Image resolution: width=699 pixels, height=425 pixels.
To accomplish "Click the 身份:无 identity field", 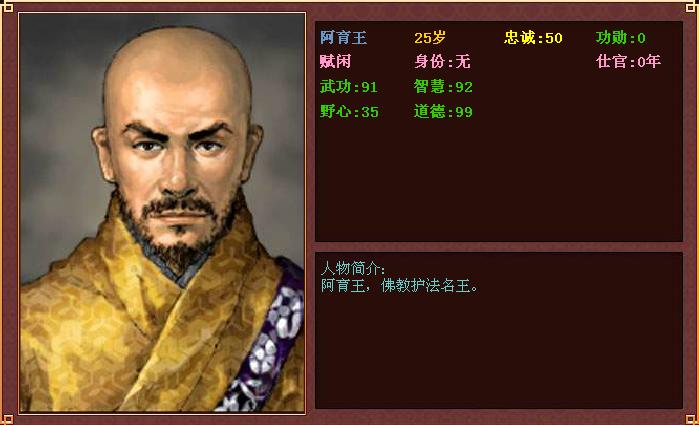I will (442, 62).
